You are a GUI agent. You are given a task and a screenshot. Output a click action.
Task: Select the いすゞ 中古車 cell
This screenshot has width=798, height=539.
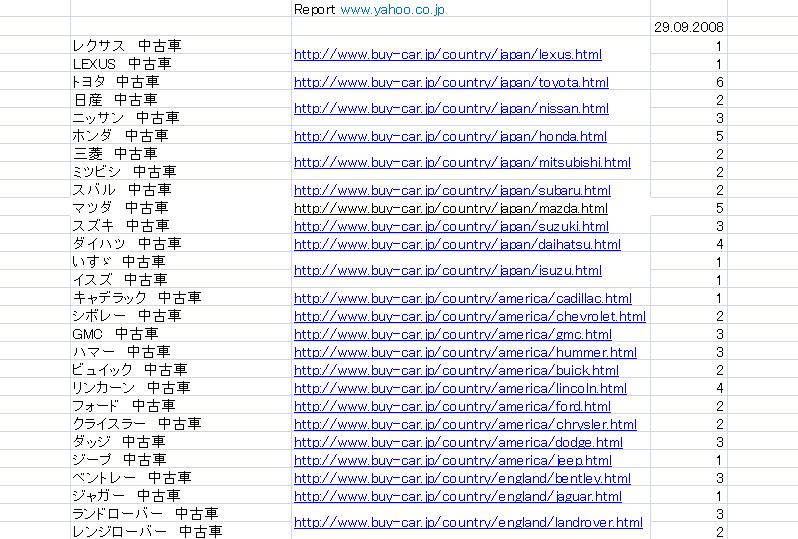click(x=181, y=262)
